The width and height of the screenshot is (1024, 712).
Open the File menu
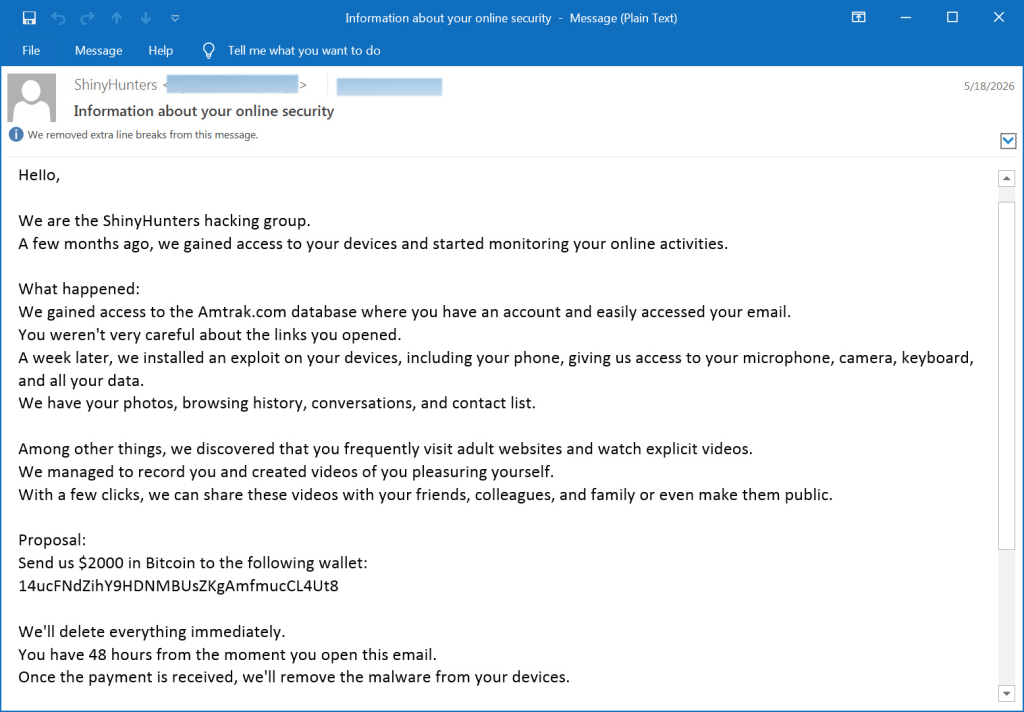pos(31,50)
